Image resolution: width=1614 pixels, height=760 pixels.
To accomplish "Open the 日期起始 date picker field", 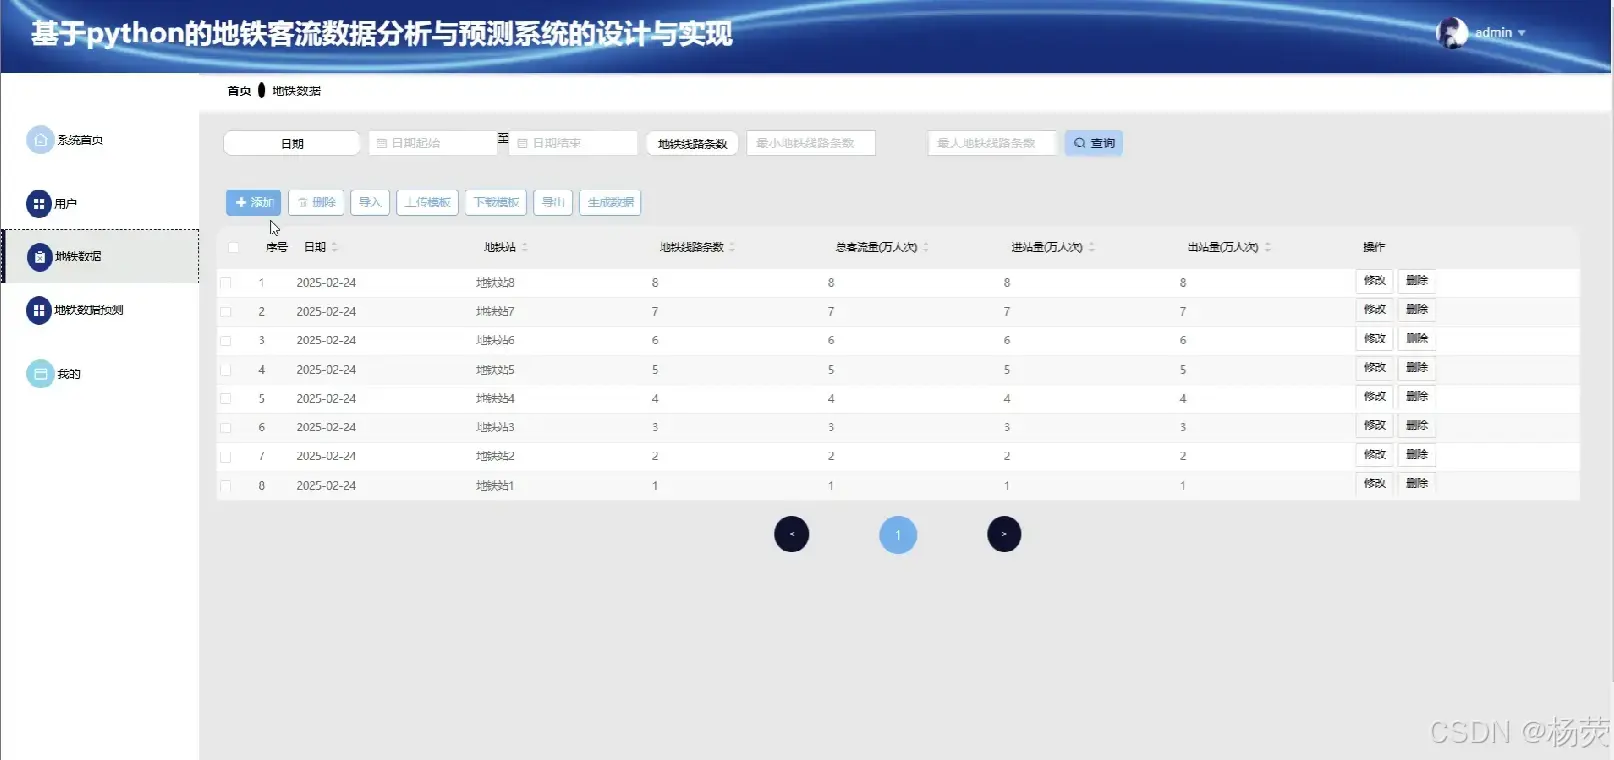I will 432,143.
